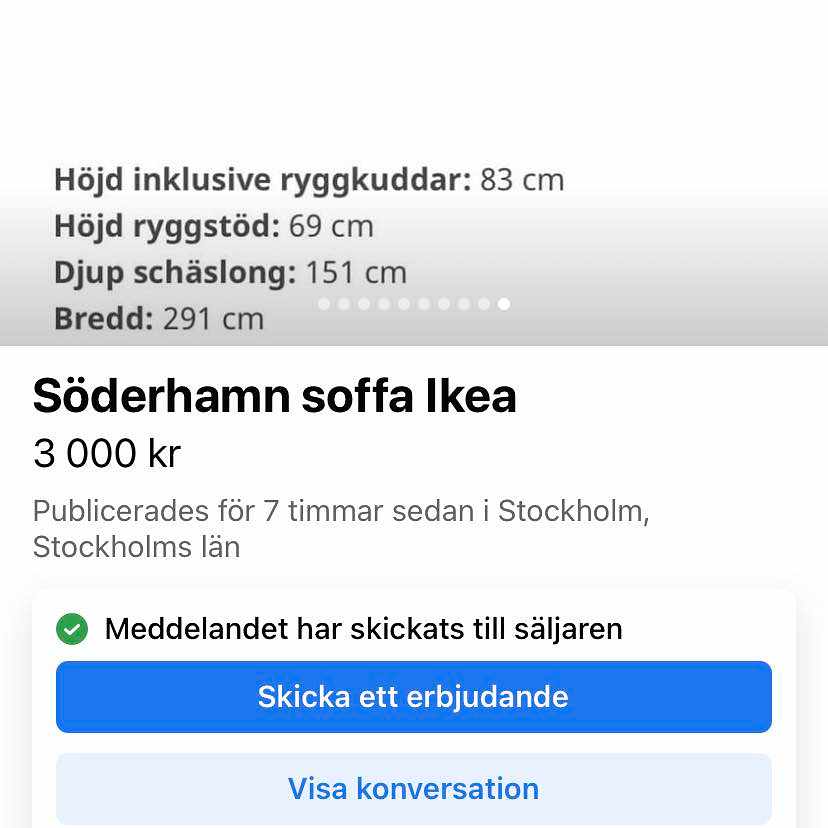Switch to eighth photo carousel dot
This screenshot has width=828, height=828.
coord(464,304)
